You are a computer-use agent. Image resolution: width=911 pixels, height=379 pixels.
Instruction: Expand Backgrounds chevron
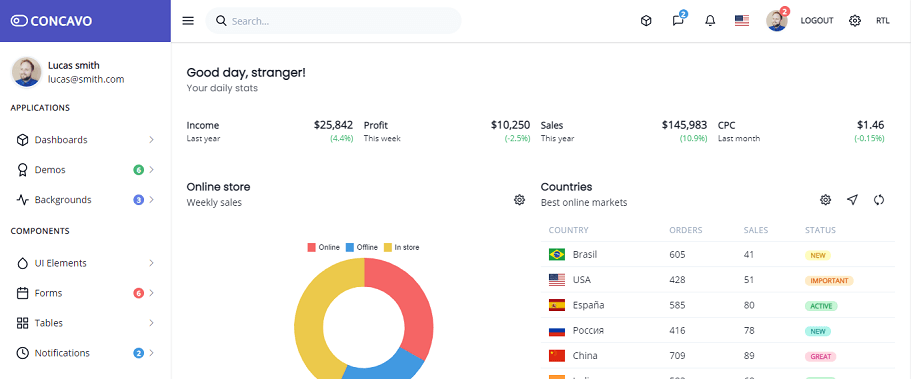click(151, 200)
